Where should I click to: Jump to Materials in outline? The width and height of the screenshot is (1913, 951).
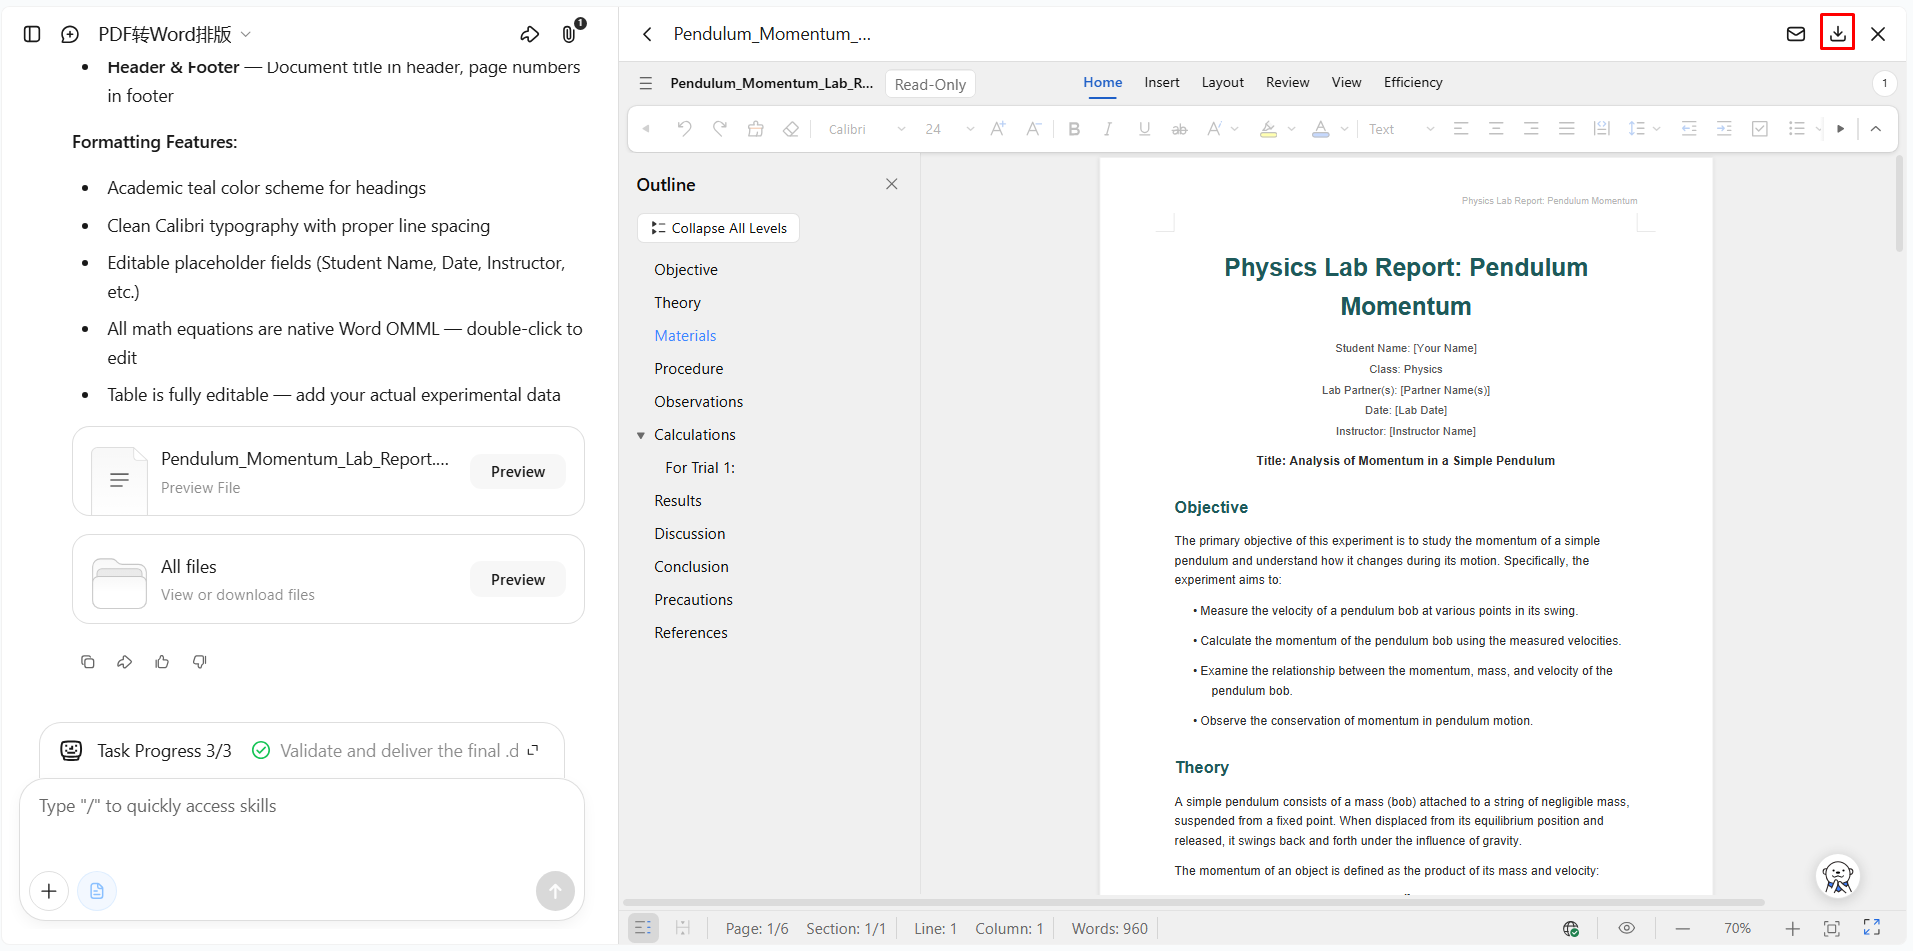[x=685, y=336]
